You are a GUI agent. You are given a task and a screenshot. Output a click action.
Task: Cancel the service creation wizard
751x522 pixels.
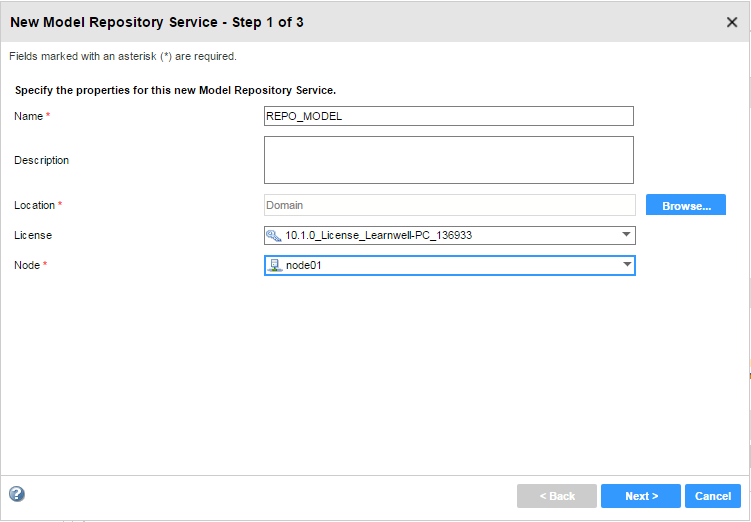coord(713,496)
